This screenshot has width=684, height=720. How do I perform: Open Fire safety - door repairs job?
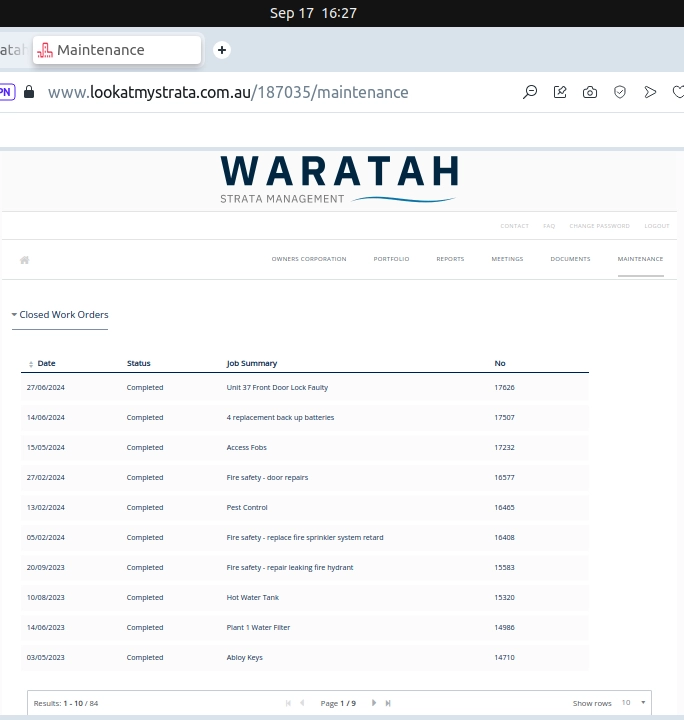[x=267, y=478]
